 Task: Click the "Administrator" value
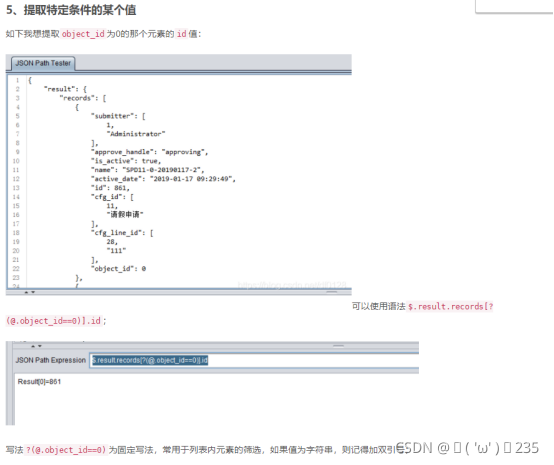(136, 134)
